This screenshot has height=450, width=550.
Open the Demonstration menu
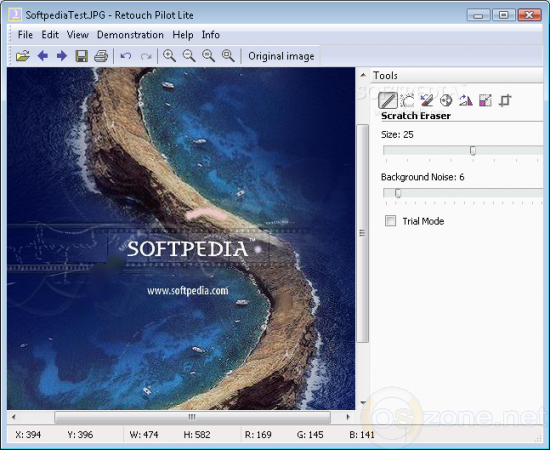(x=130, y=35)
